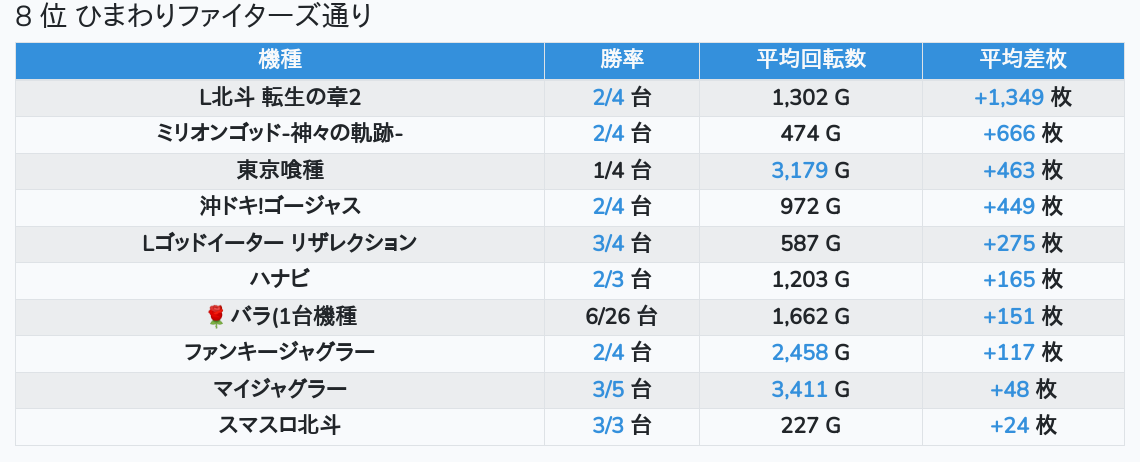Sort by the 平均回転数 column header

(x=811, y=60)
